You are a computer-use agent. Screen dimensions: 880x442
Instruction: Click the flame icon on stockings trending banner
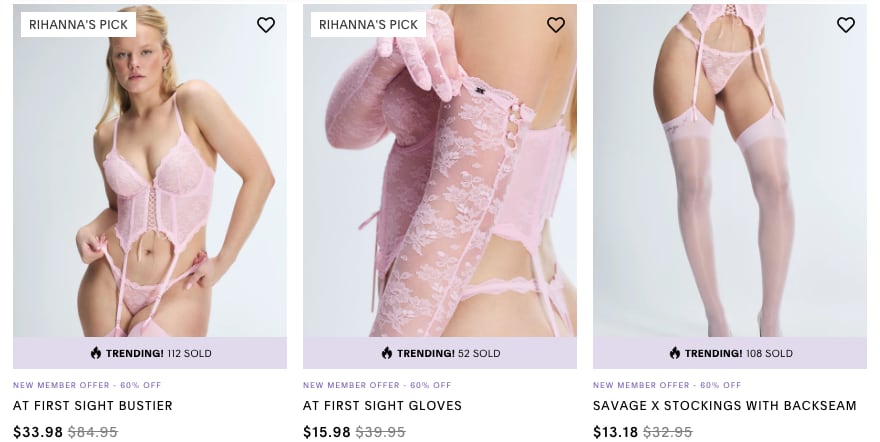click(x=675, y=353)
